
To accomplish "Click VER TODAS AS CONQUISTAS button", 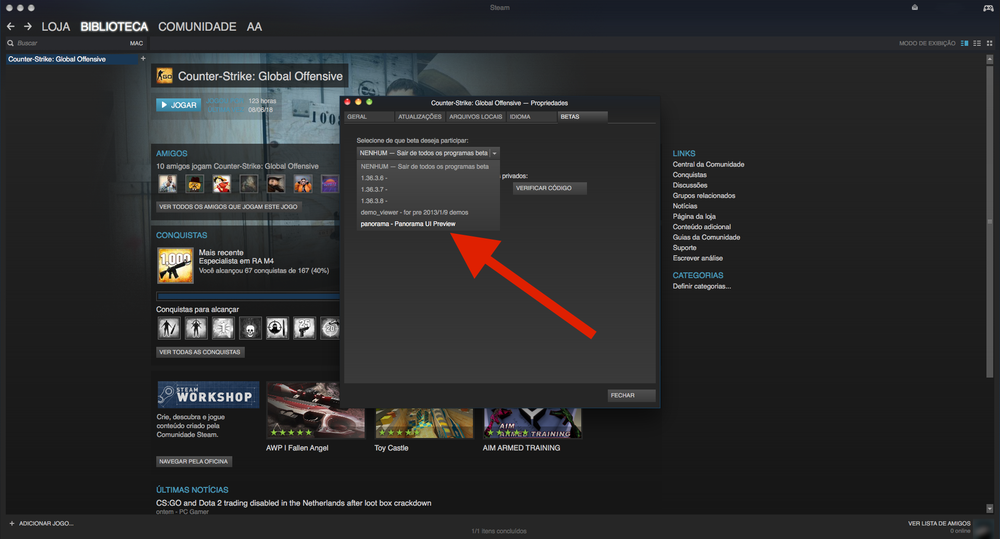I will coord(200,352).
